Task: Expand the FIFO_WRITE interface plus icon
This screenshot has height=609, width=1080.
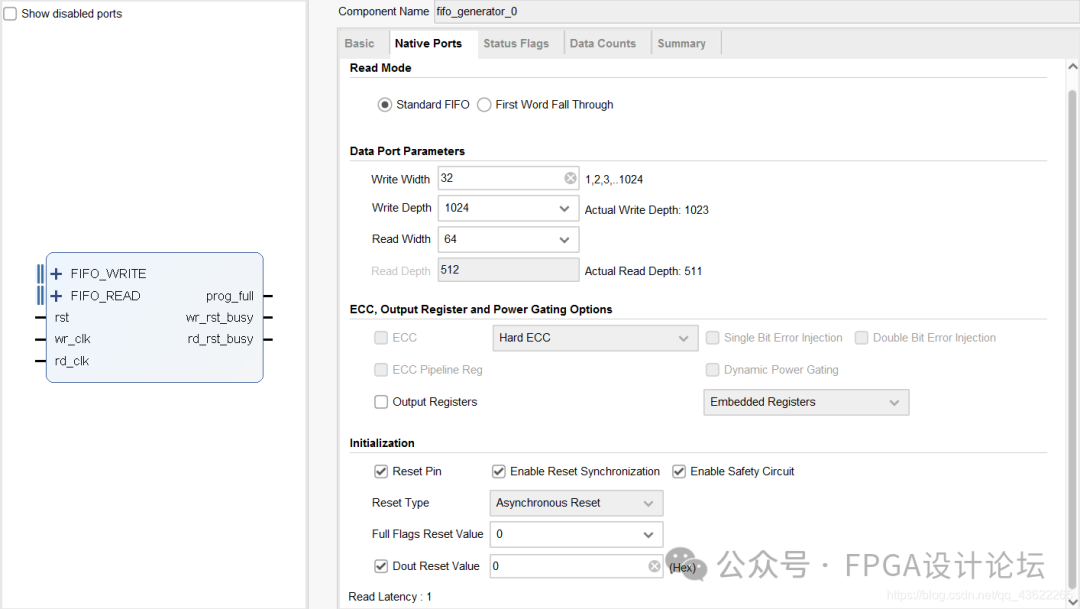Action: (57, 274)
